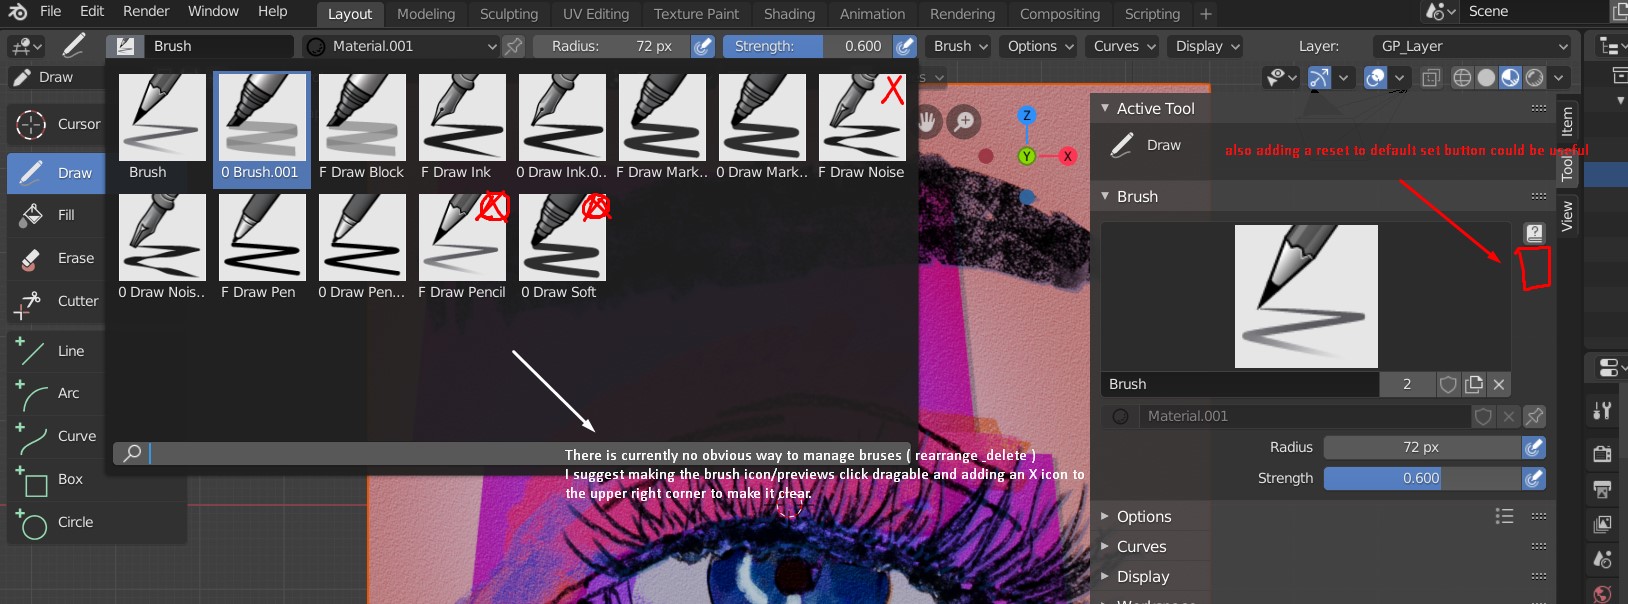Screen dimensions: 1628x604
Task: Open the Render menu
Action: point(146,11)
